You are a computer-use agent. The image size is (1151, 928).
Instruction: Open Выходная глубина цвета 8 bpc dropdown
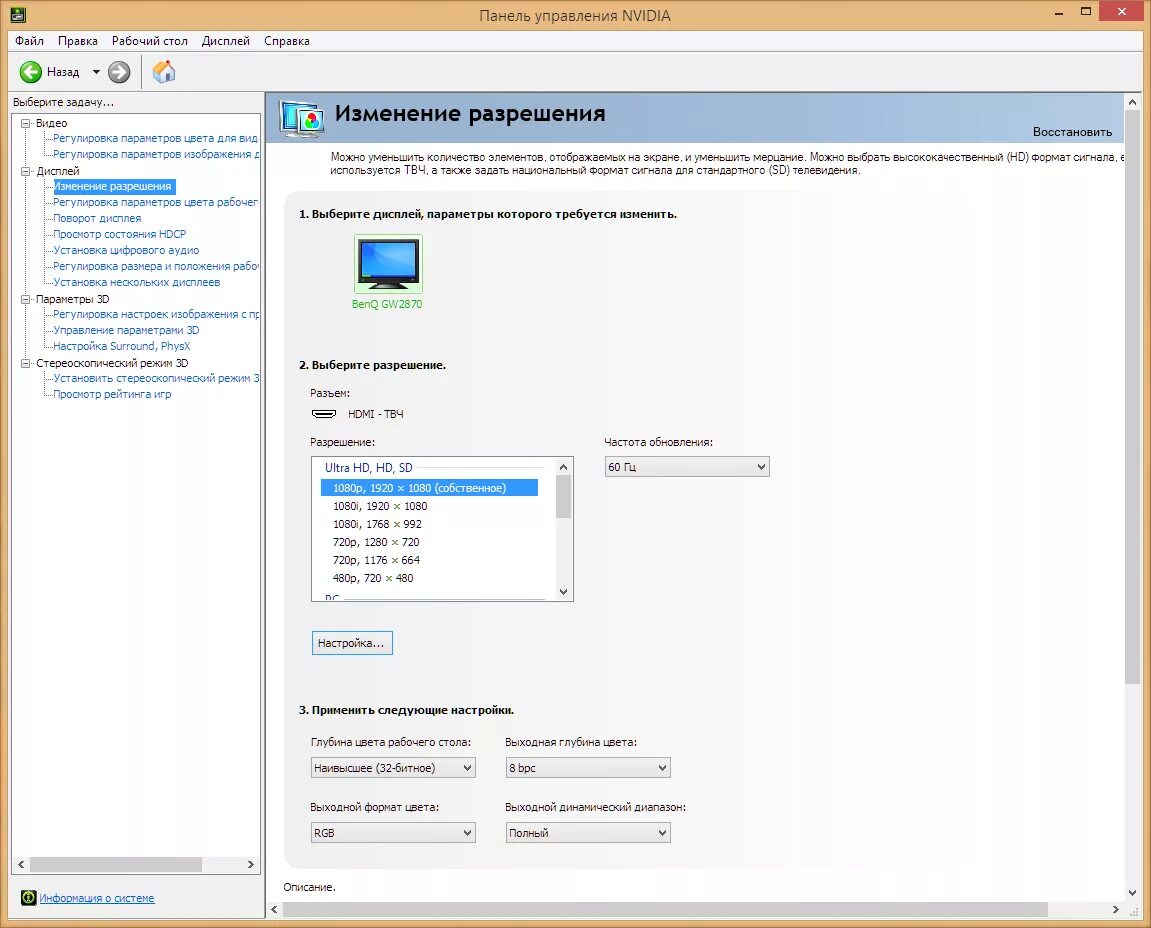[588, 768]
